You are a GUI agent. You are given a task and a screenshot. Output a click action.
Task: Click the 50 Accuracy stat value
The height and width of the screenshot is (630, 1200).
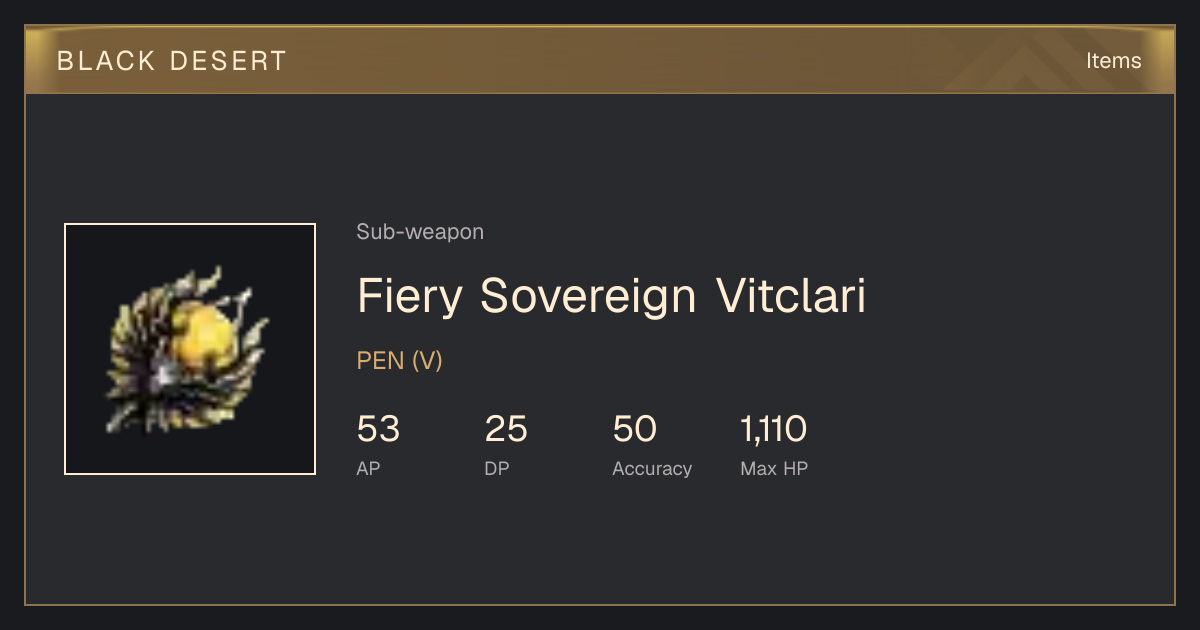[635, 429]
